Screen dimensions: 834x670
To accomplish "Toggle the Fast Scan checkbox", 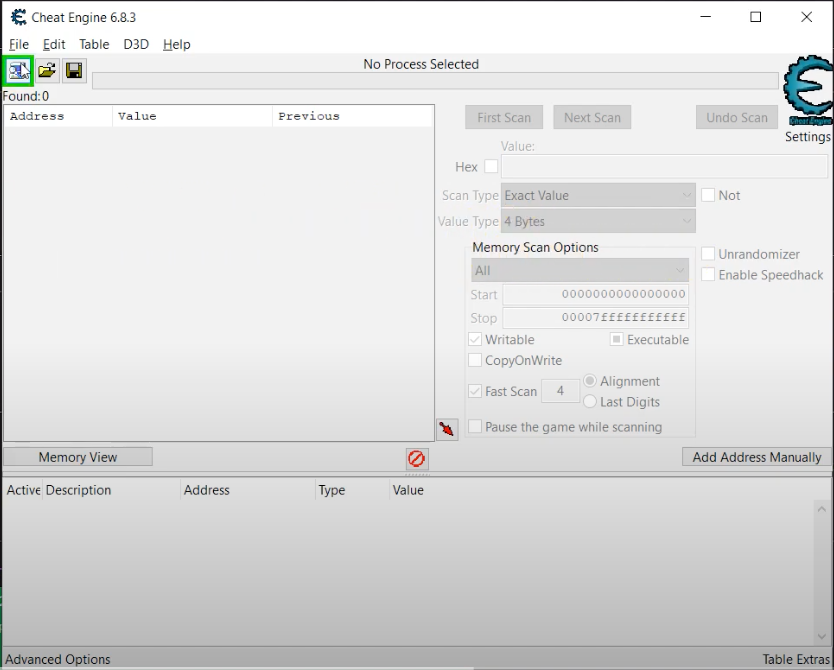I will pyautogui.click(x=475, y=391).
